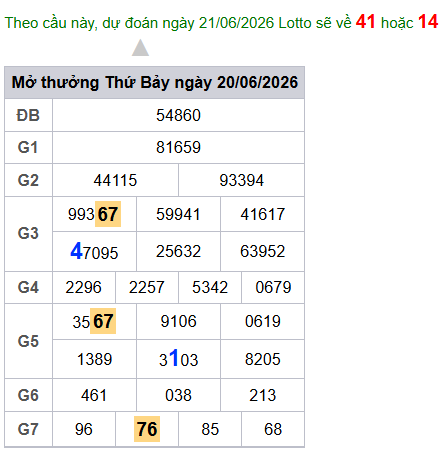Select G6 result 038
This screenshot has height=452, width=442.
[178, 395]
